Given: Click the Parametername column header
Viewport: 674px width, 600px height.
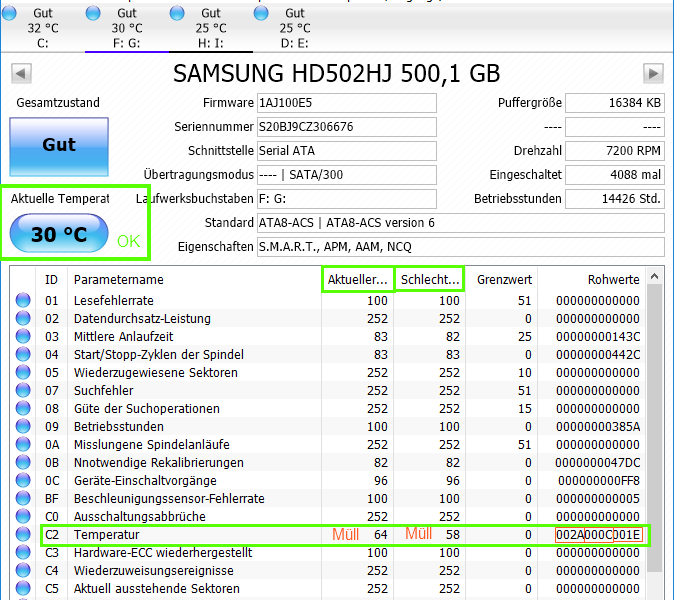Looking at the screenshot, I should click(x=194, y=280).
